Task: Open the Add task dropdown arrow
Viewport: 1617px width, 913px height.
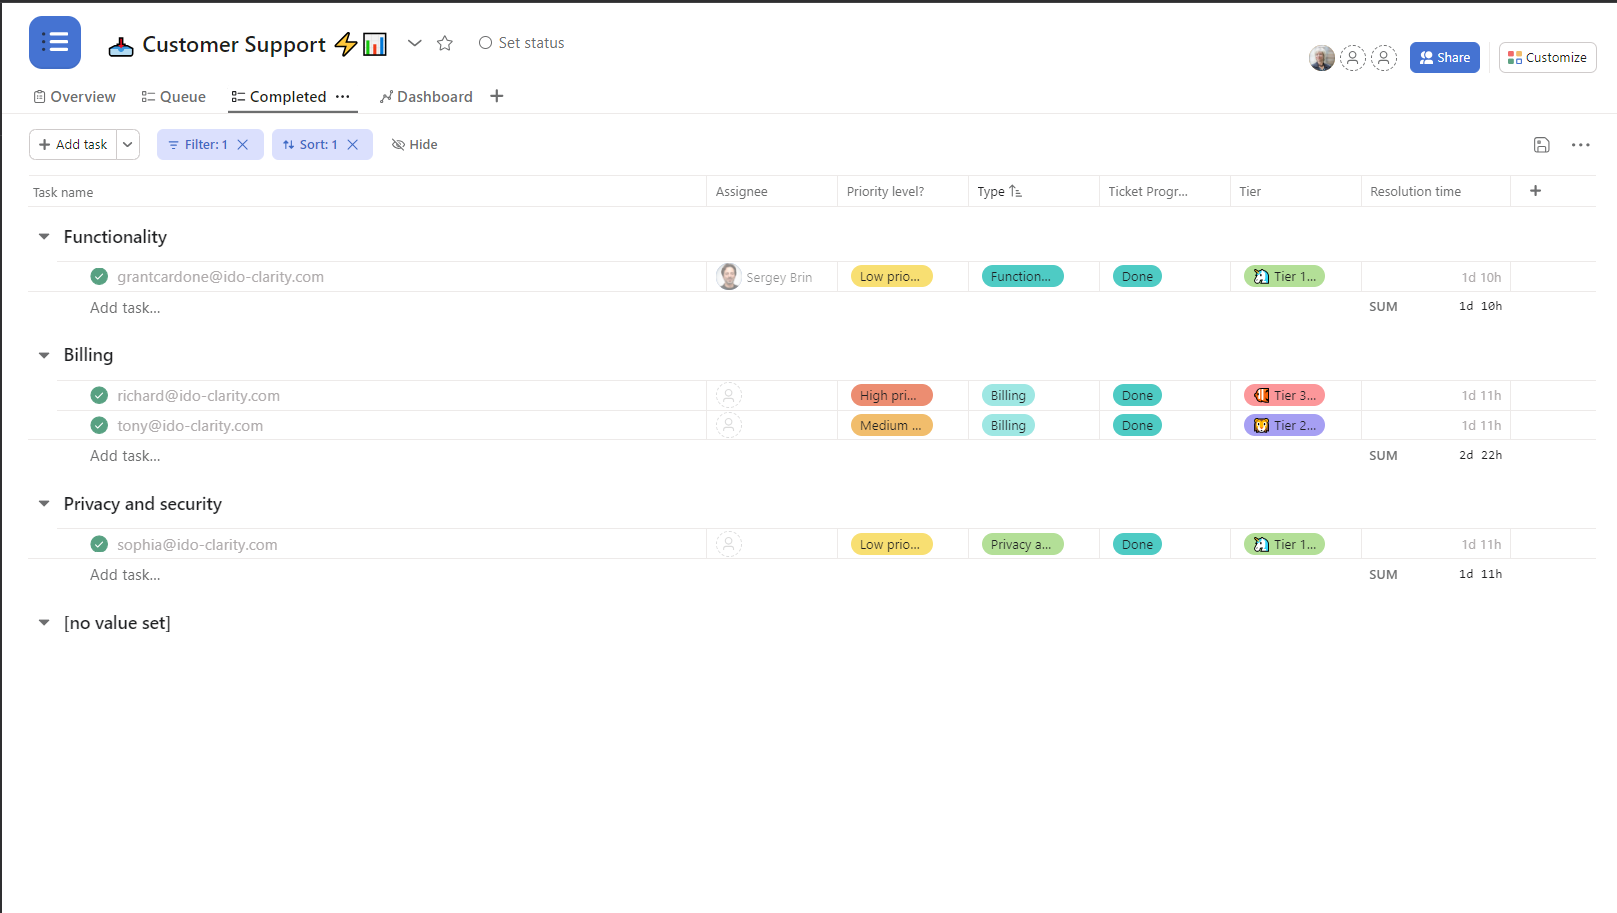Action: click(x=127, y=144)
